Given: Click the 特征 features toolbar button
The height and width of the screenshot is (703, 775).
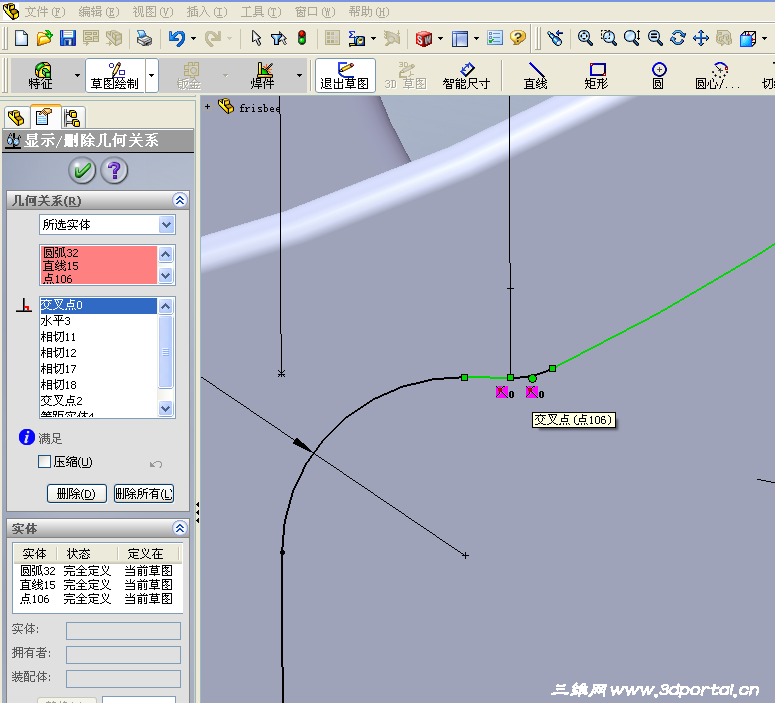Looking at the screenshot, I should tap(41, 76).
